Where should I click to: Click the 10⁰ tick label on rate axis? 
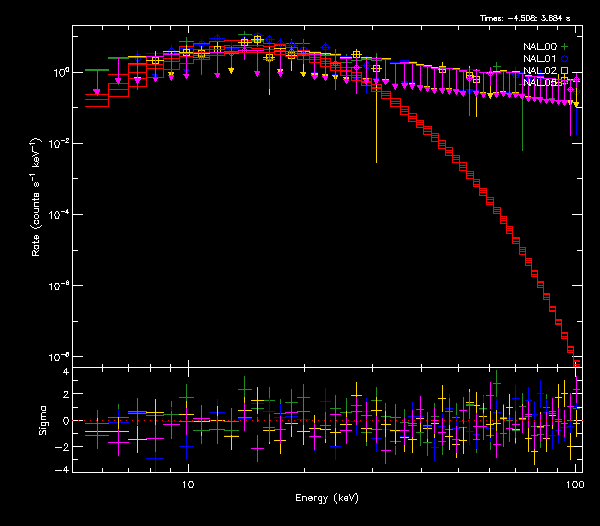59,73
